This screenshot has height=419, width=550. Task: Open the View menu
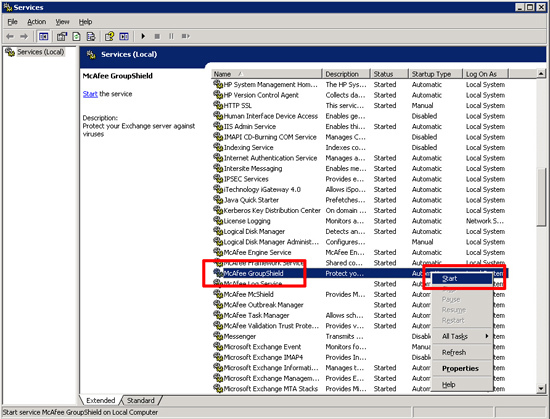coord(62,22)
